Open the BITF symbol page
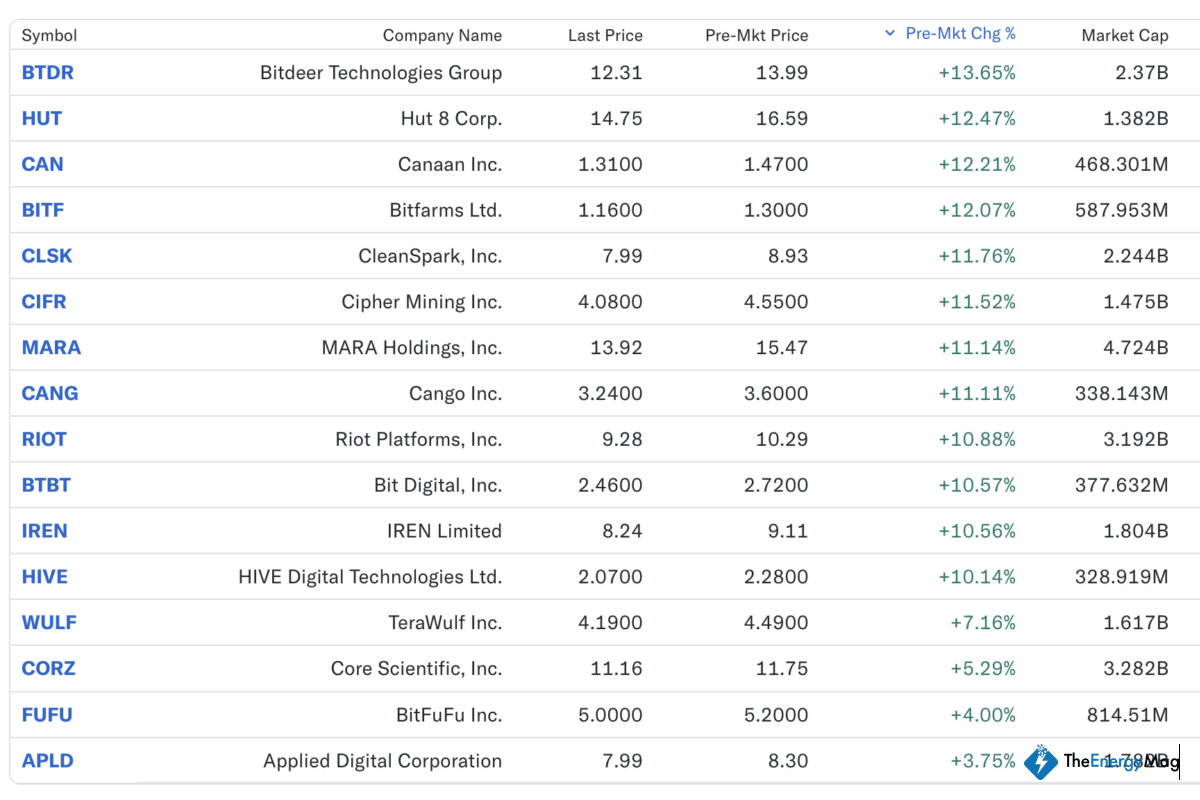The height and width of the screenshot is (800, 1200). [43, 211]
